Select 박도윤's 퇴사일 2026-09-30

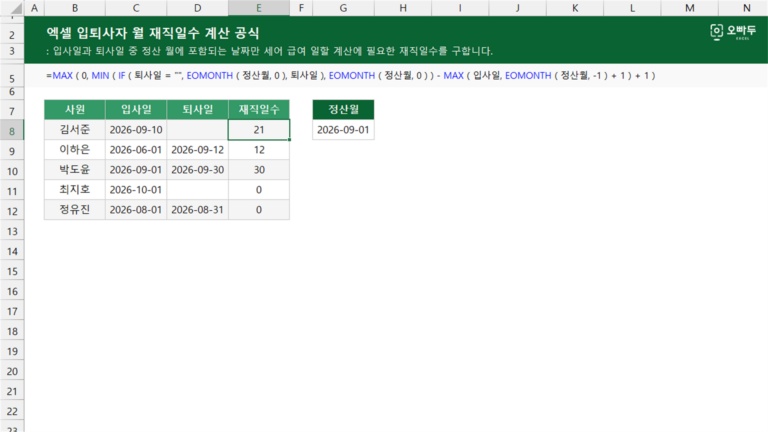click(197, 170)
